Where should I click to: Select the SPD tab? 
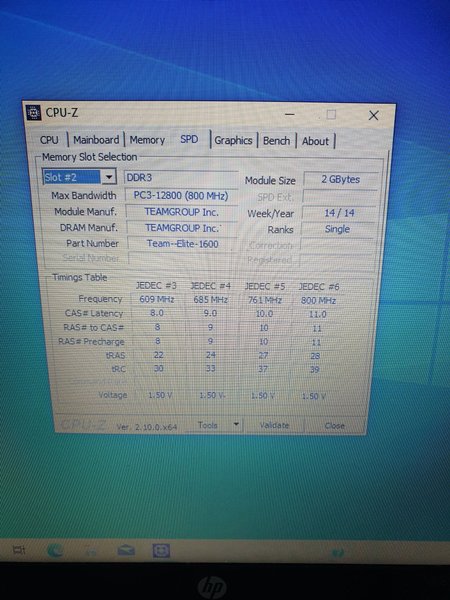(189, 139)
